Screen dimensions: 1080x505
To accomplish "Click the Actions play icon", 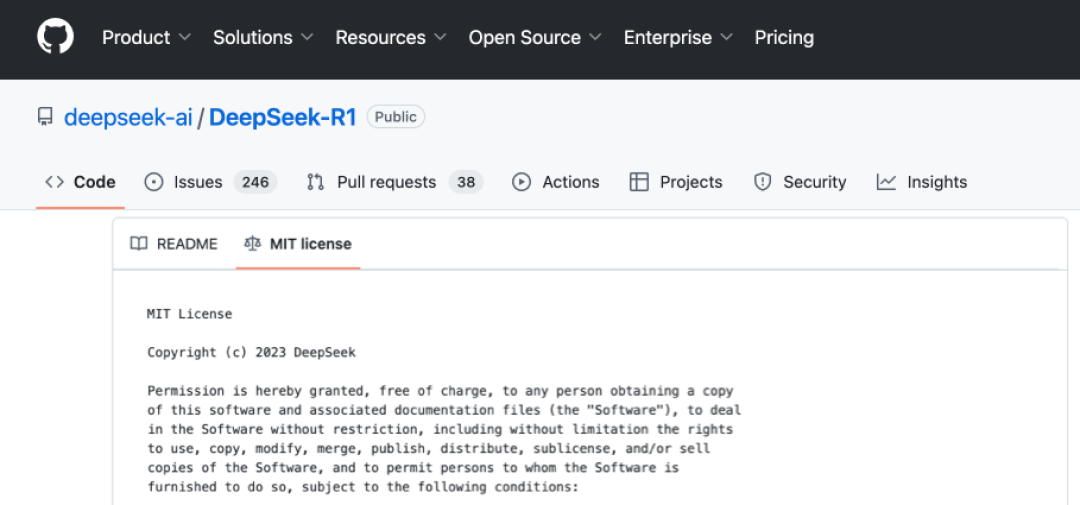I will point(521,182).
